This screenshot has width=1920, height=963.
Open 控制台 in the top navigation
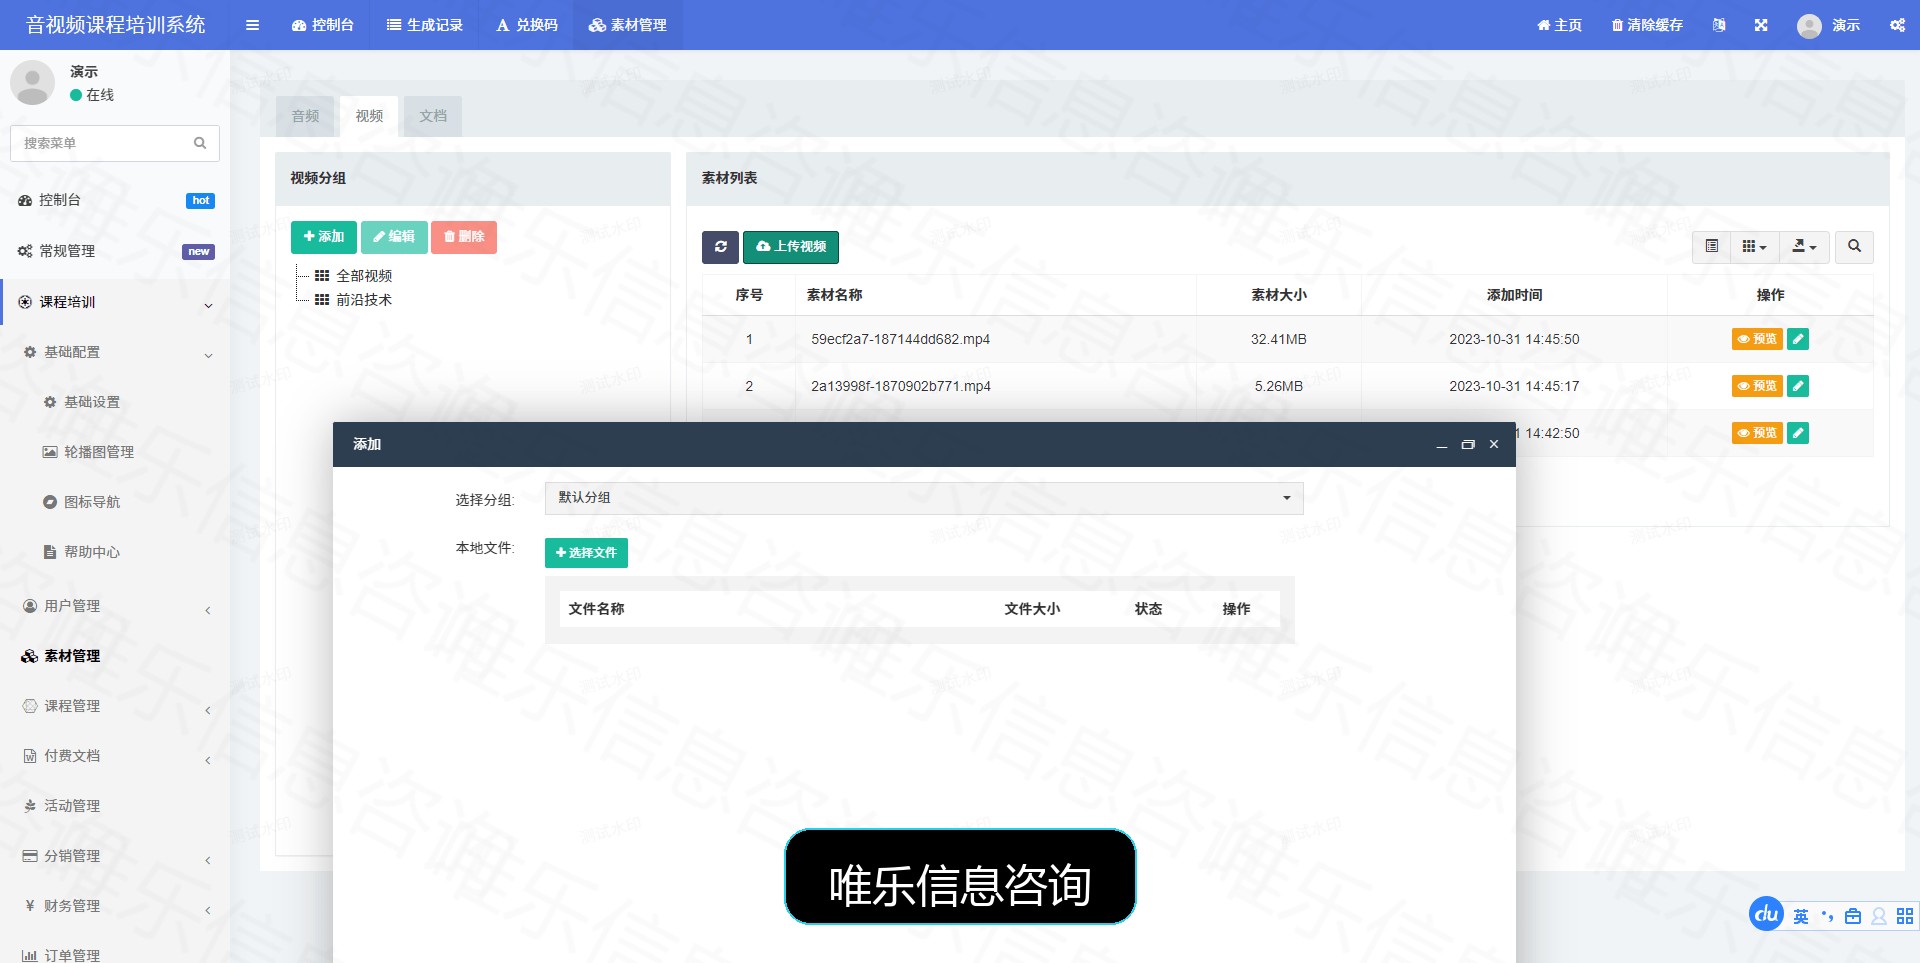(x=323, y=25)
